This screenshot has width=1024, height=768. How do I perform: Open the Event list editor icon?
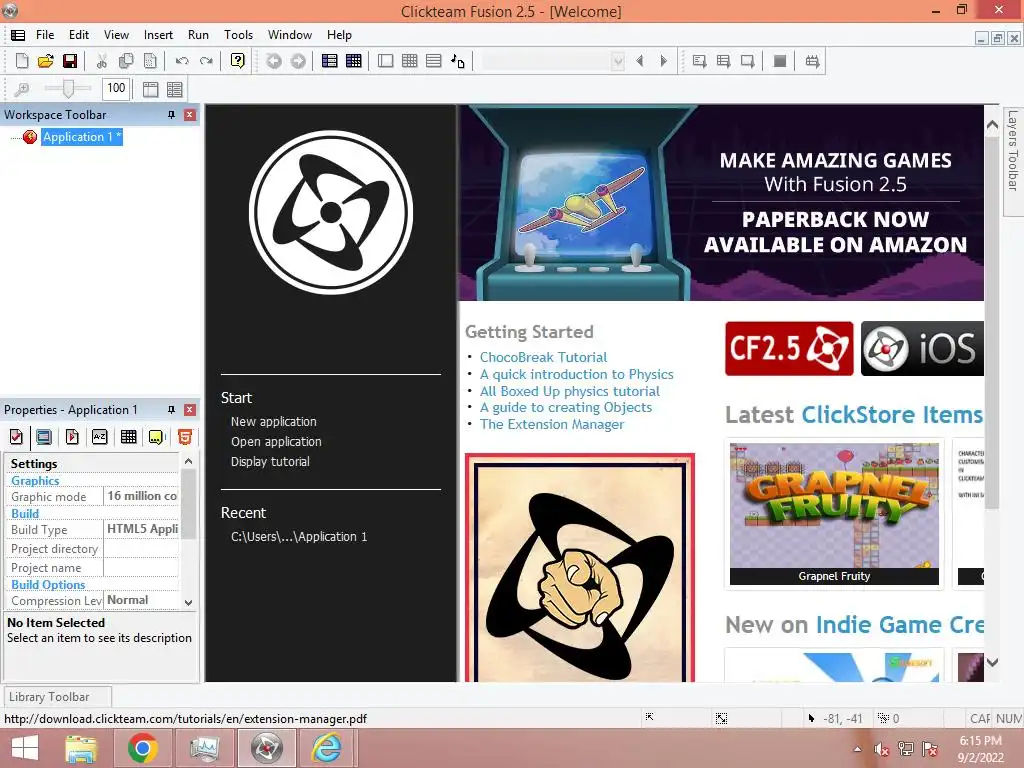(434, 61)
